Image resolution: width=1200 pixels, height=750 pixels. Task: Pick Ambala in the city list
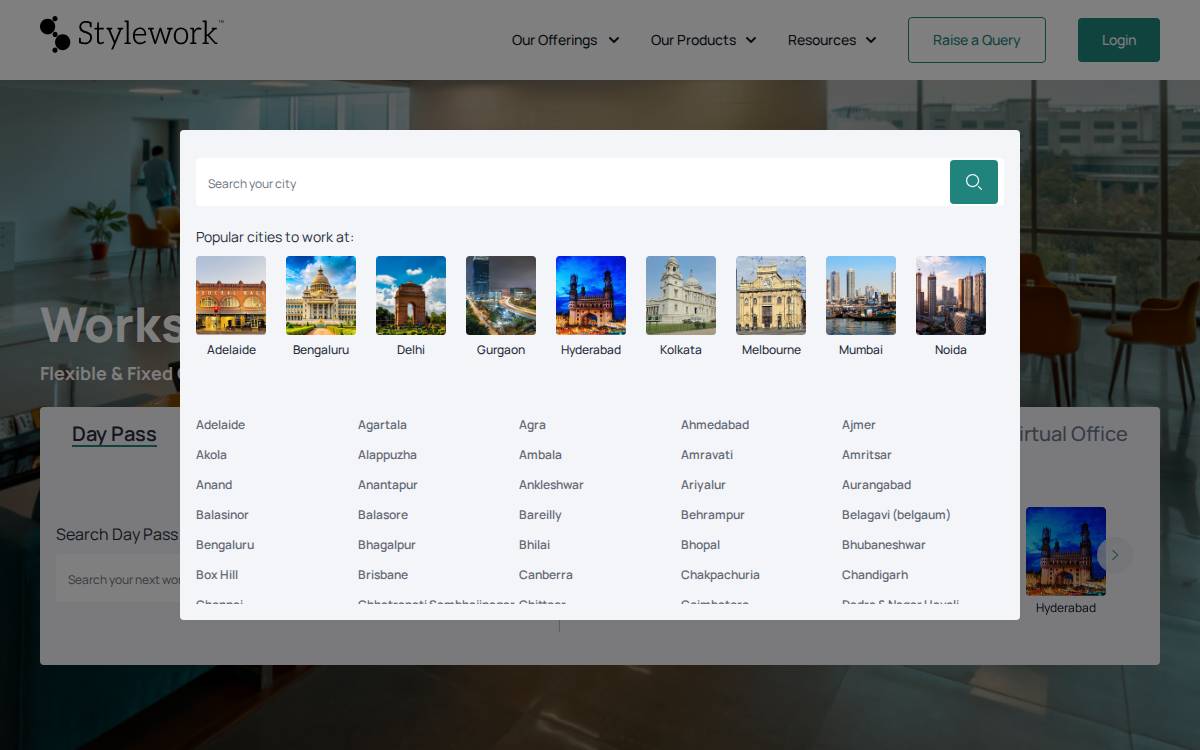pos(540,455)
